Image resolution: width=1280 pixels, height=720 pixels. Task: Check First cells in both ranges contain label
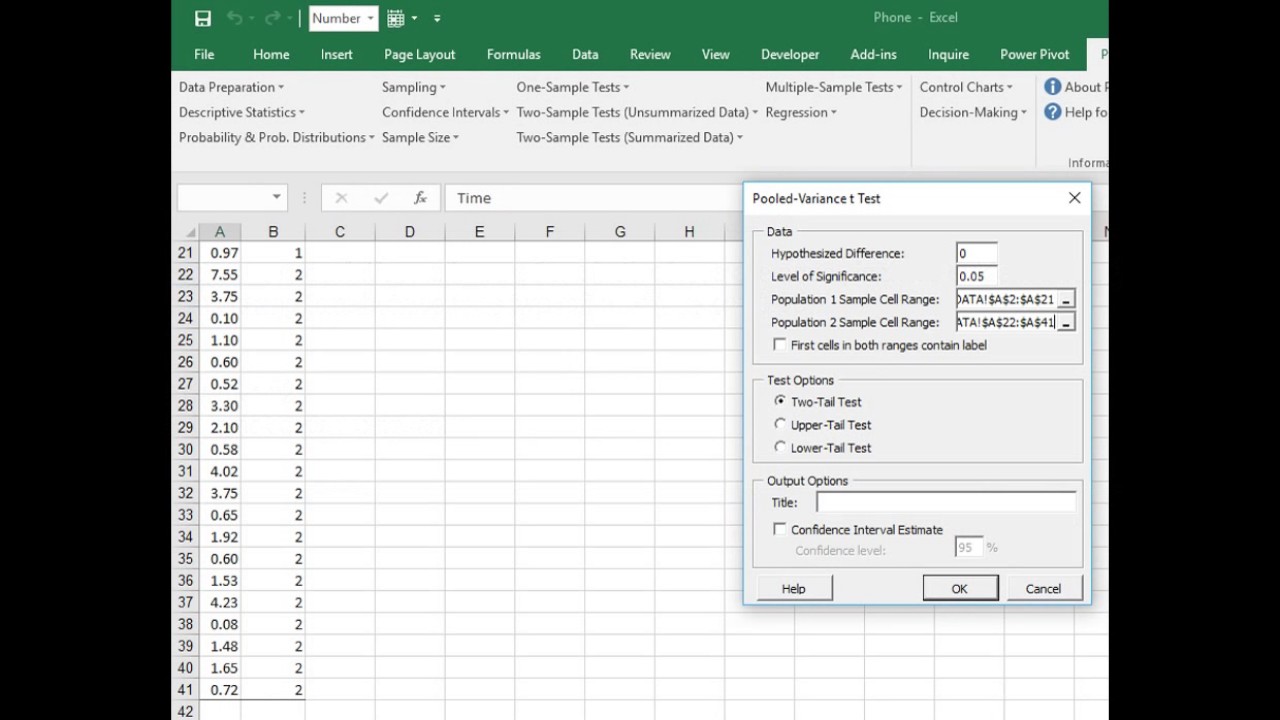[780, 345]
